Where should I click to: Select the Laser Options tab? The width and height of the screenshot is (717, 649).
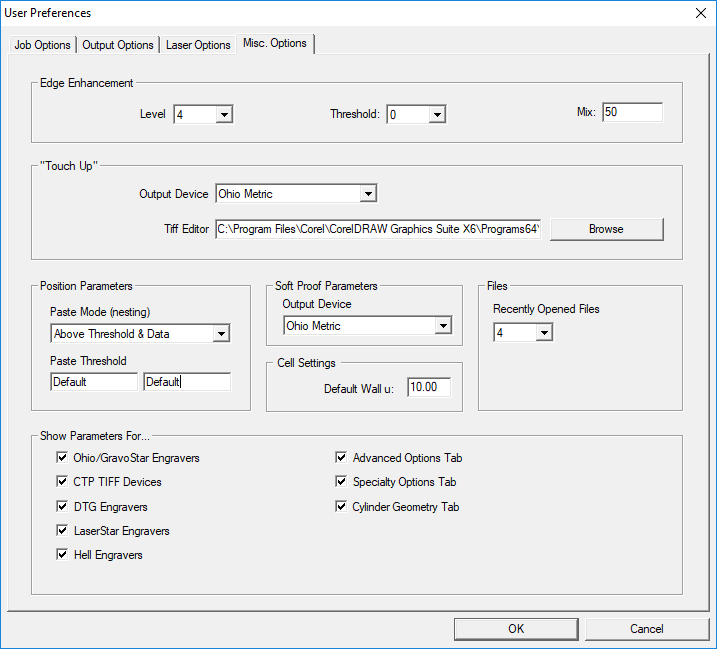pos(198,45)
